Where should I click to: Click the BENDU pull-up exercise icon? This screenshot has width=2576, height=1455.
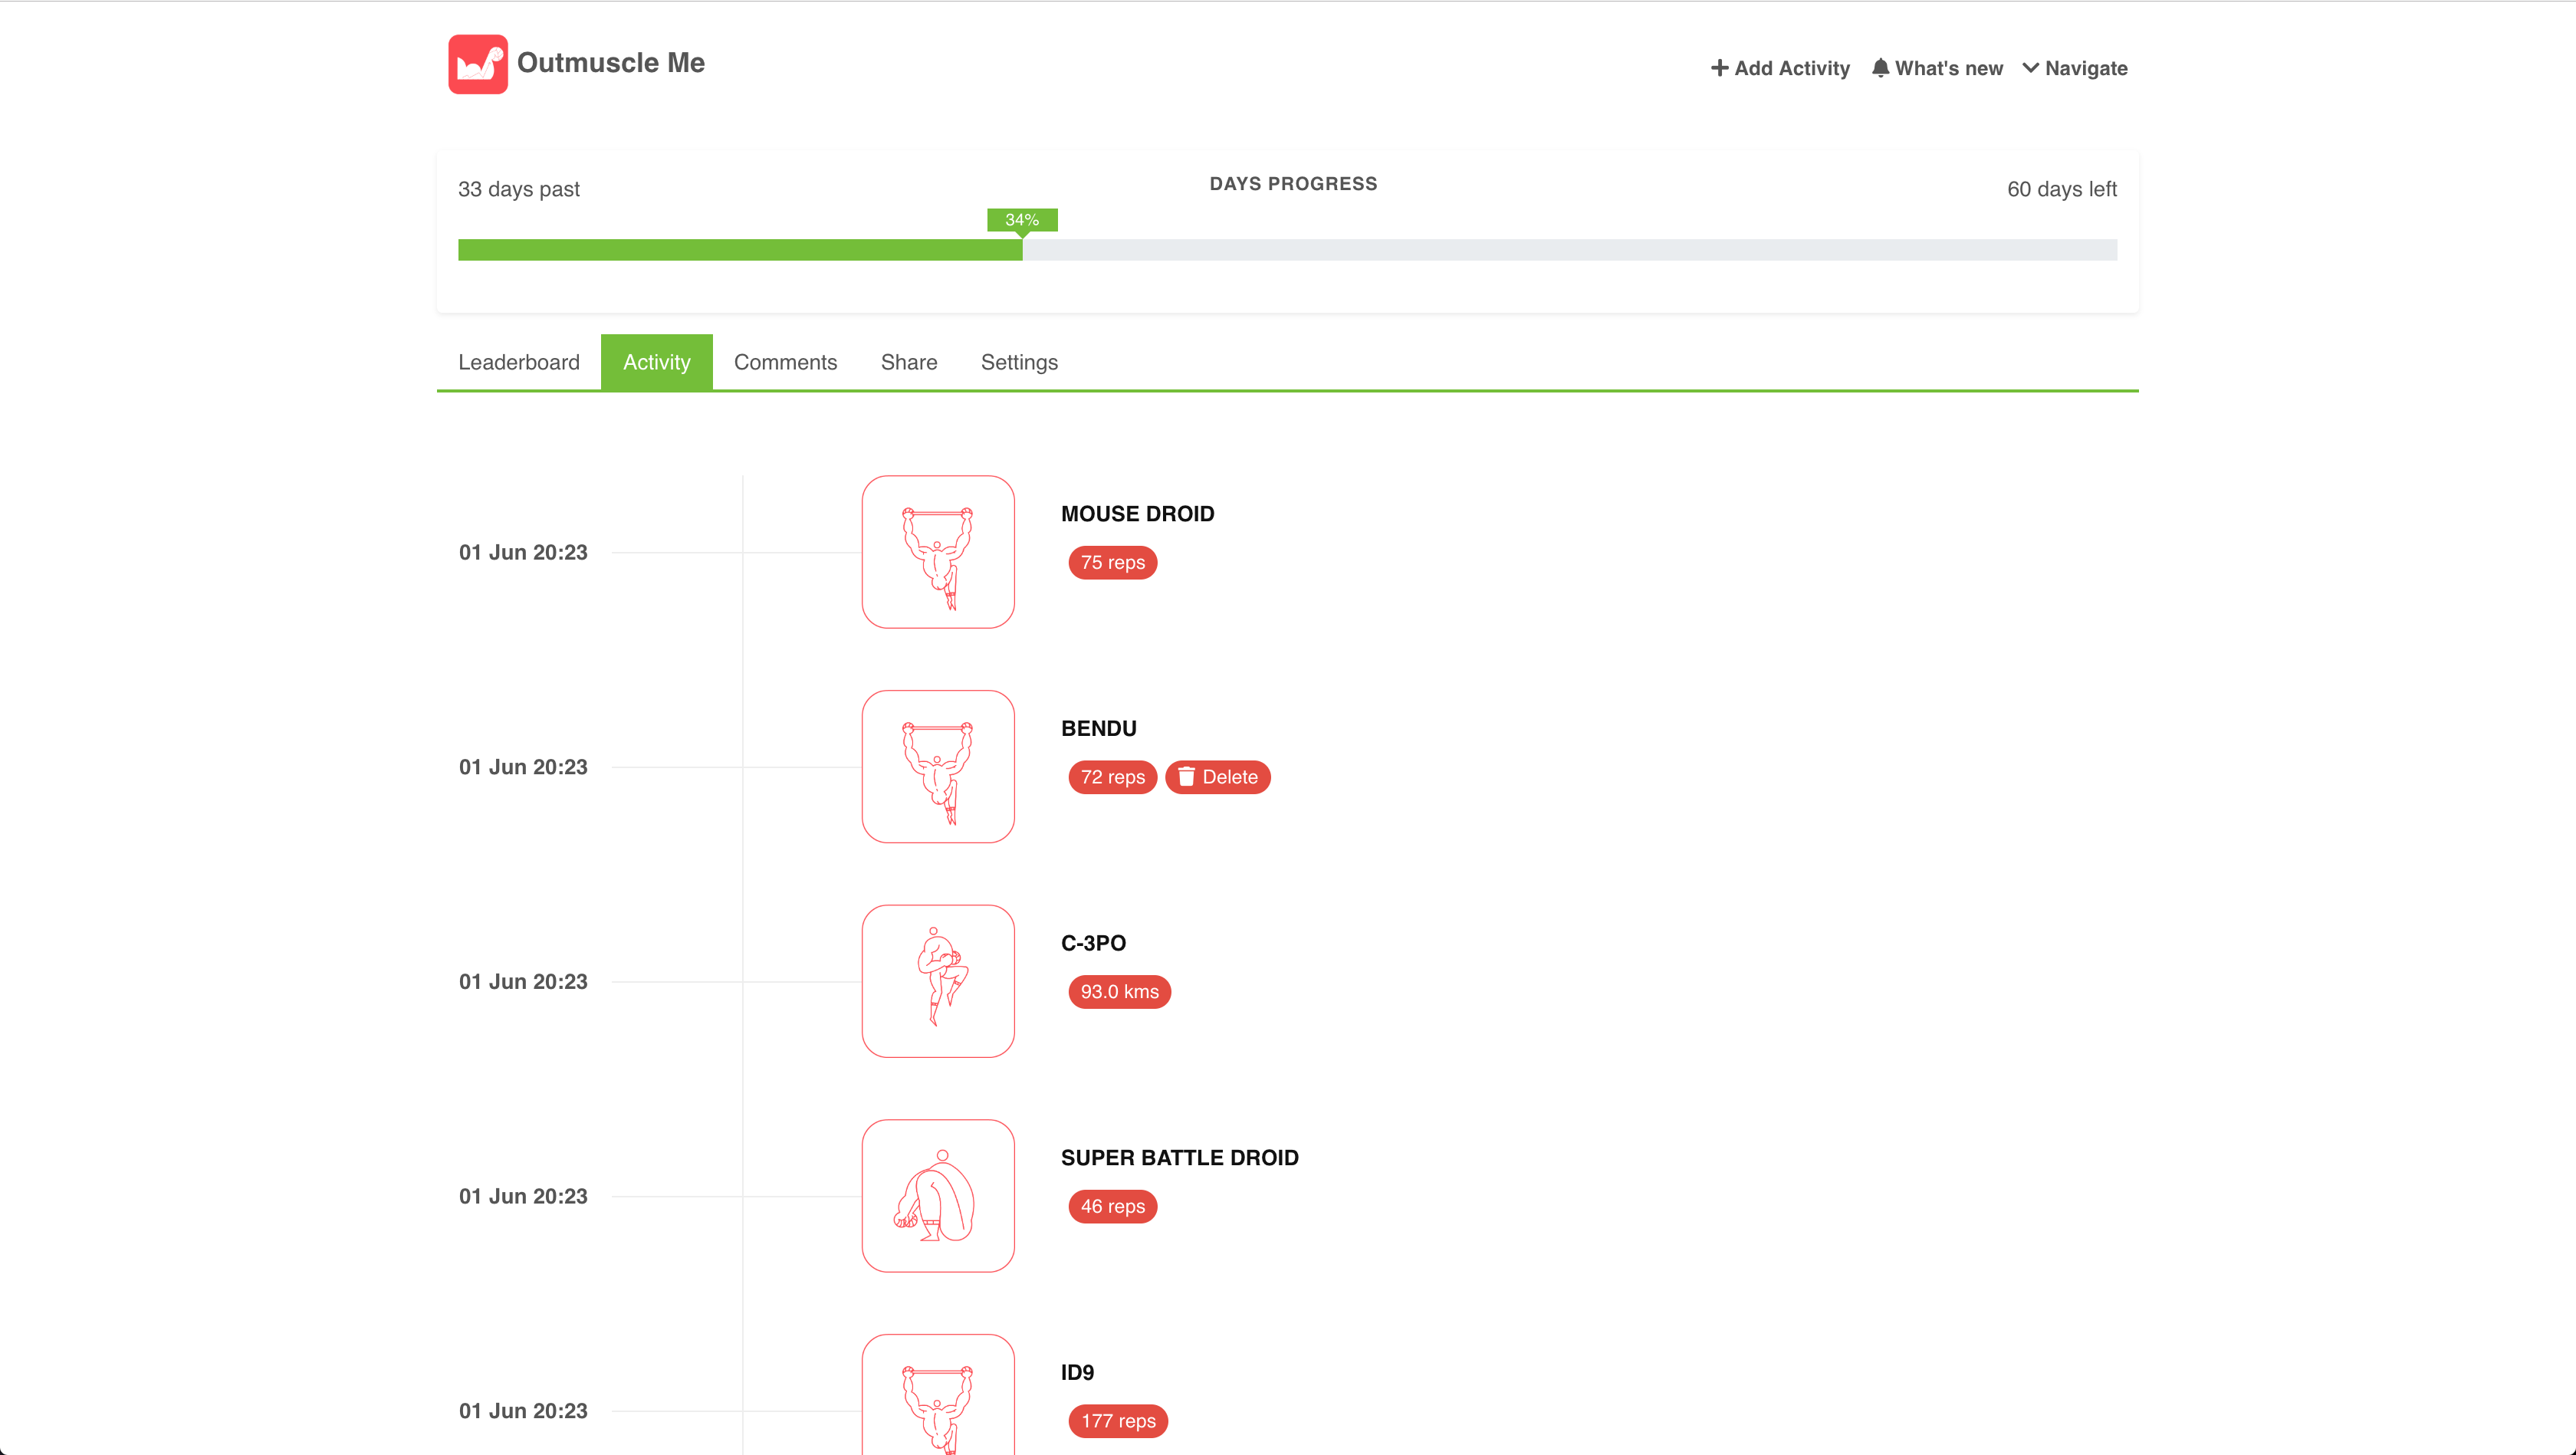(x=937, y=766)
